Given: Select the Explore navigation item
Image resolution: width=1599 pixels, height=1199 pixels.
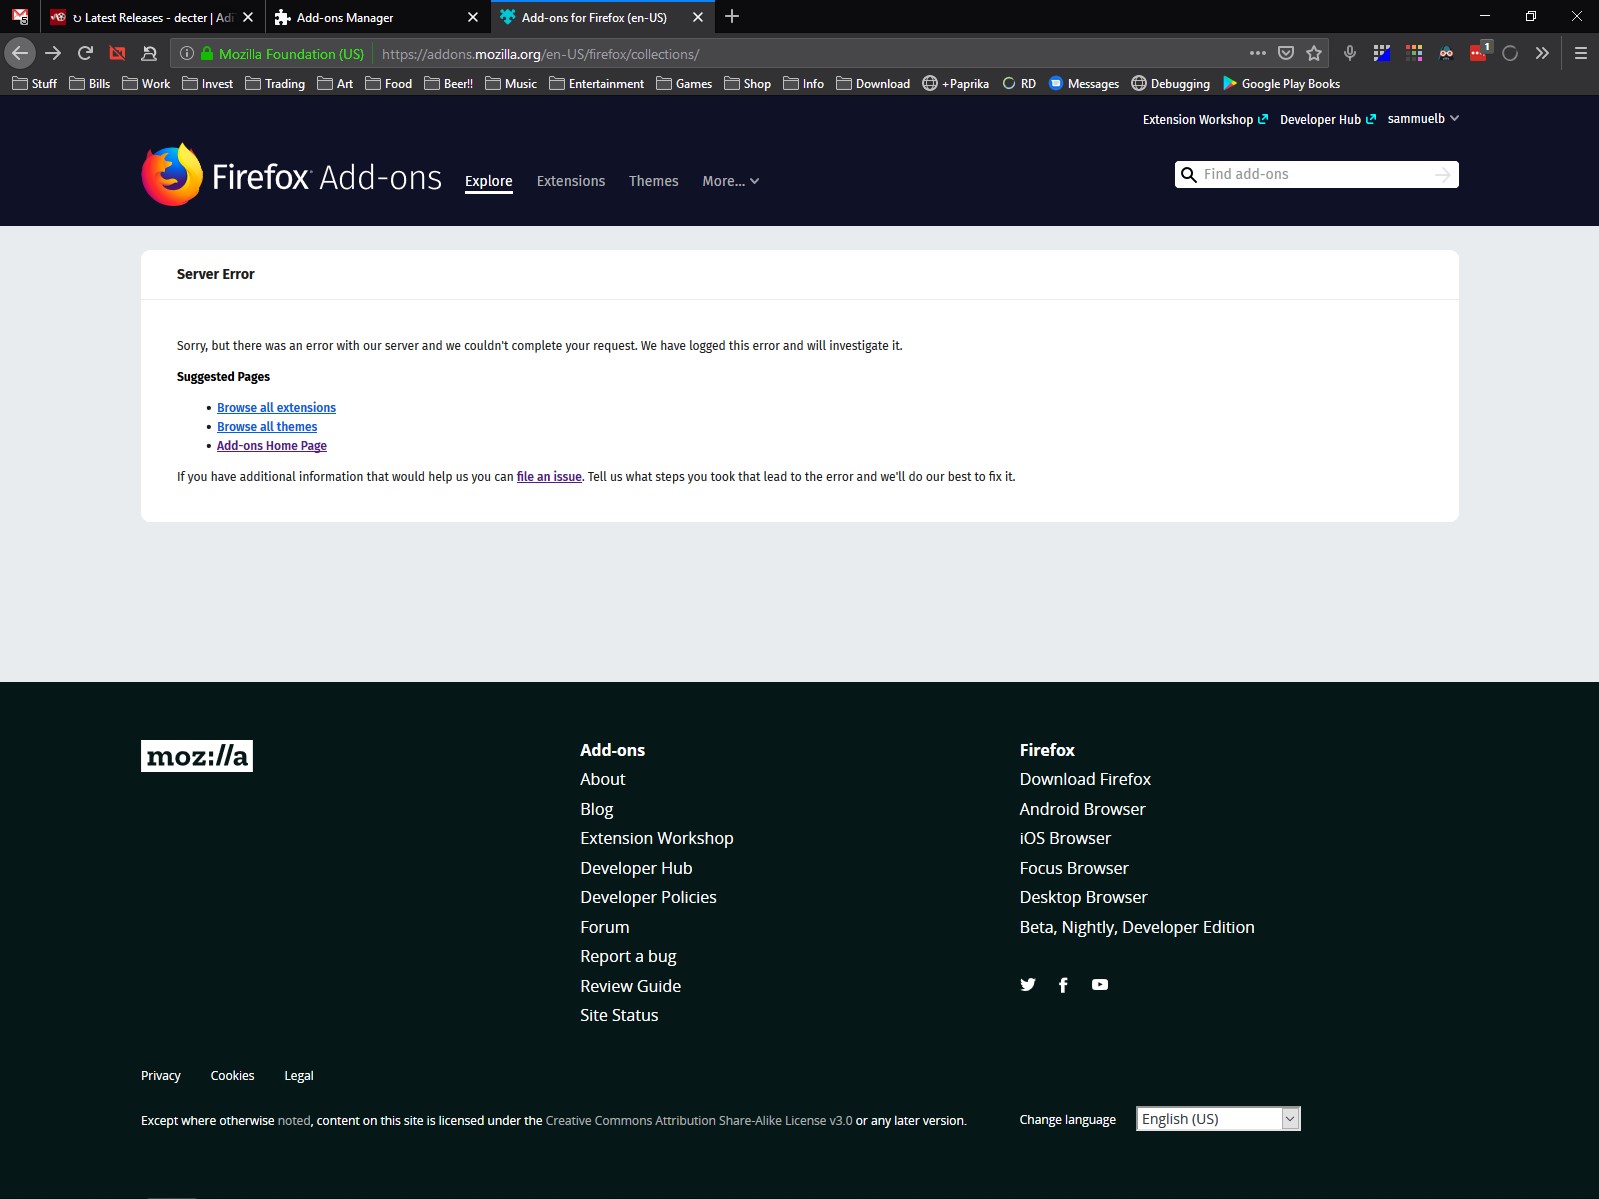Looking at the screenshot, I should click(489, 181).
